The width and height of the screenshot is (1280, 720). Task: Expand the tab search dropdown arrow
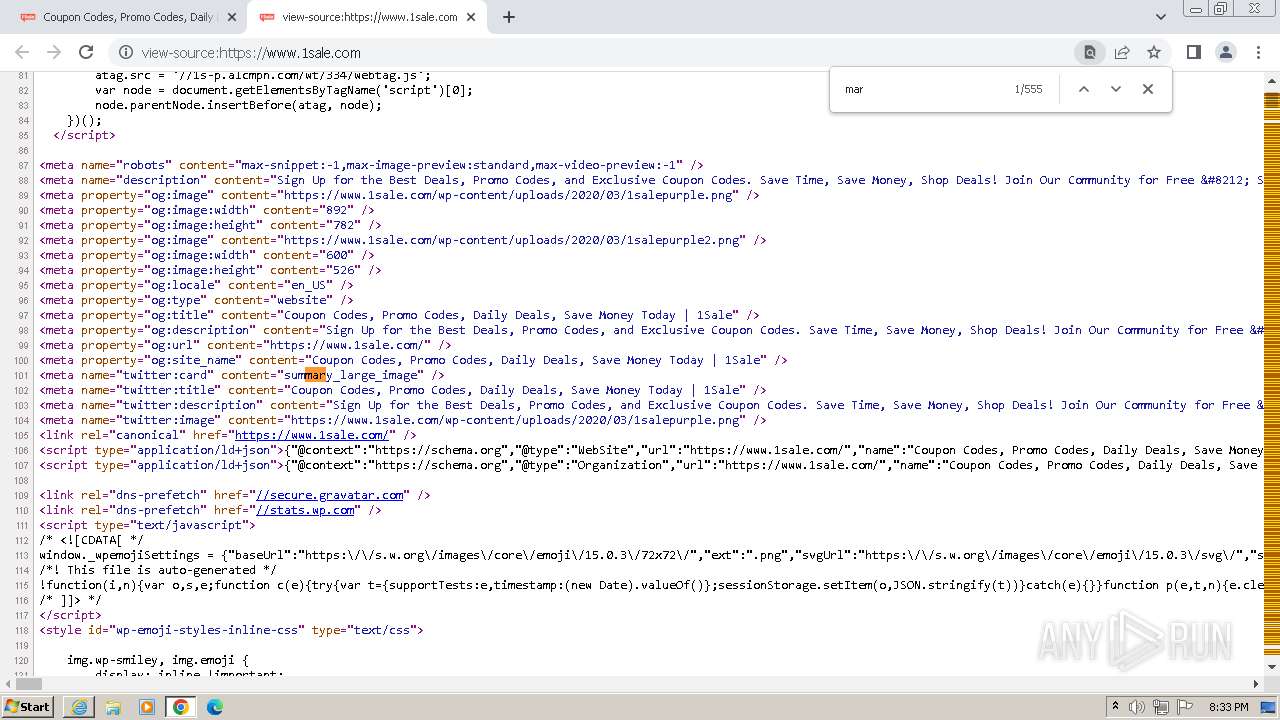click(1160, 17)
